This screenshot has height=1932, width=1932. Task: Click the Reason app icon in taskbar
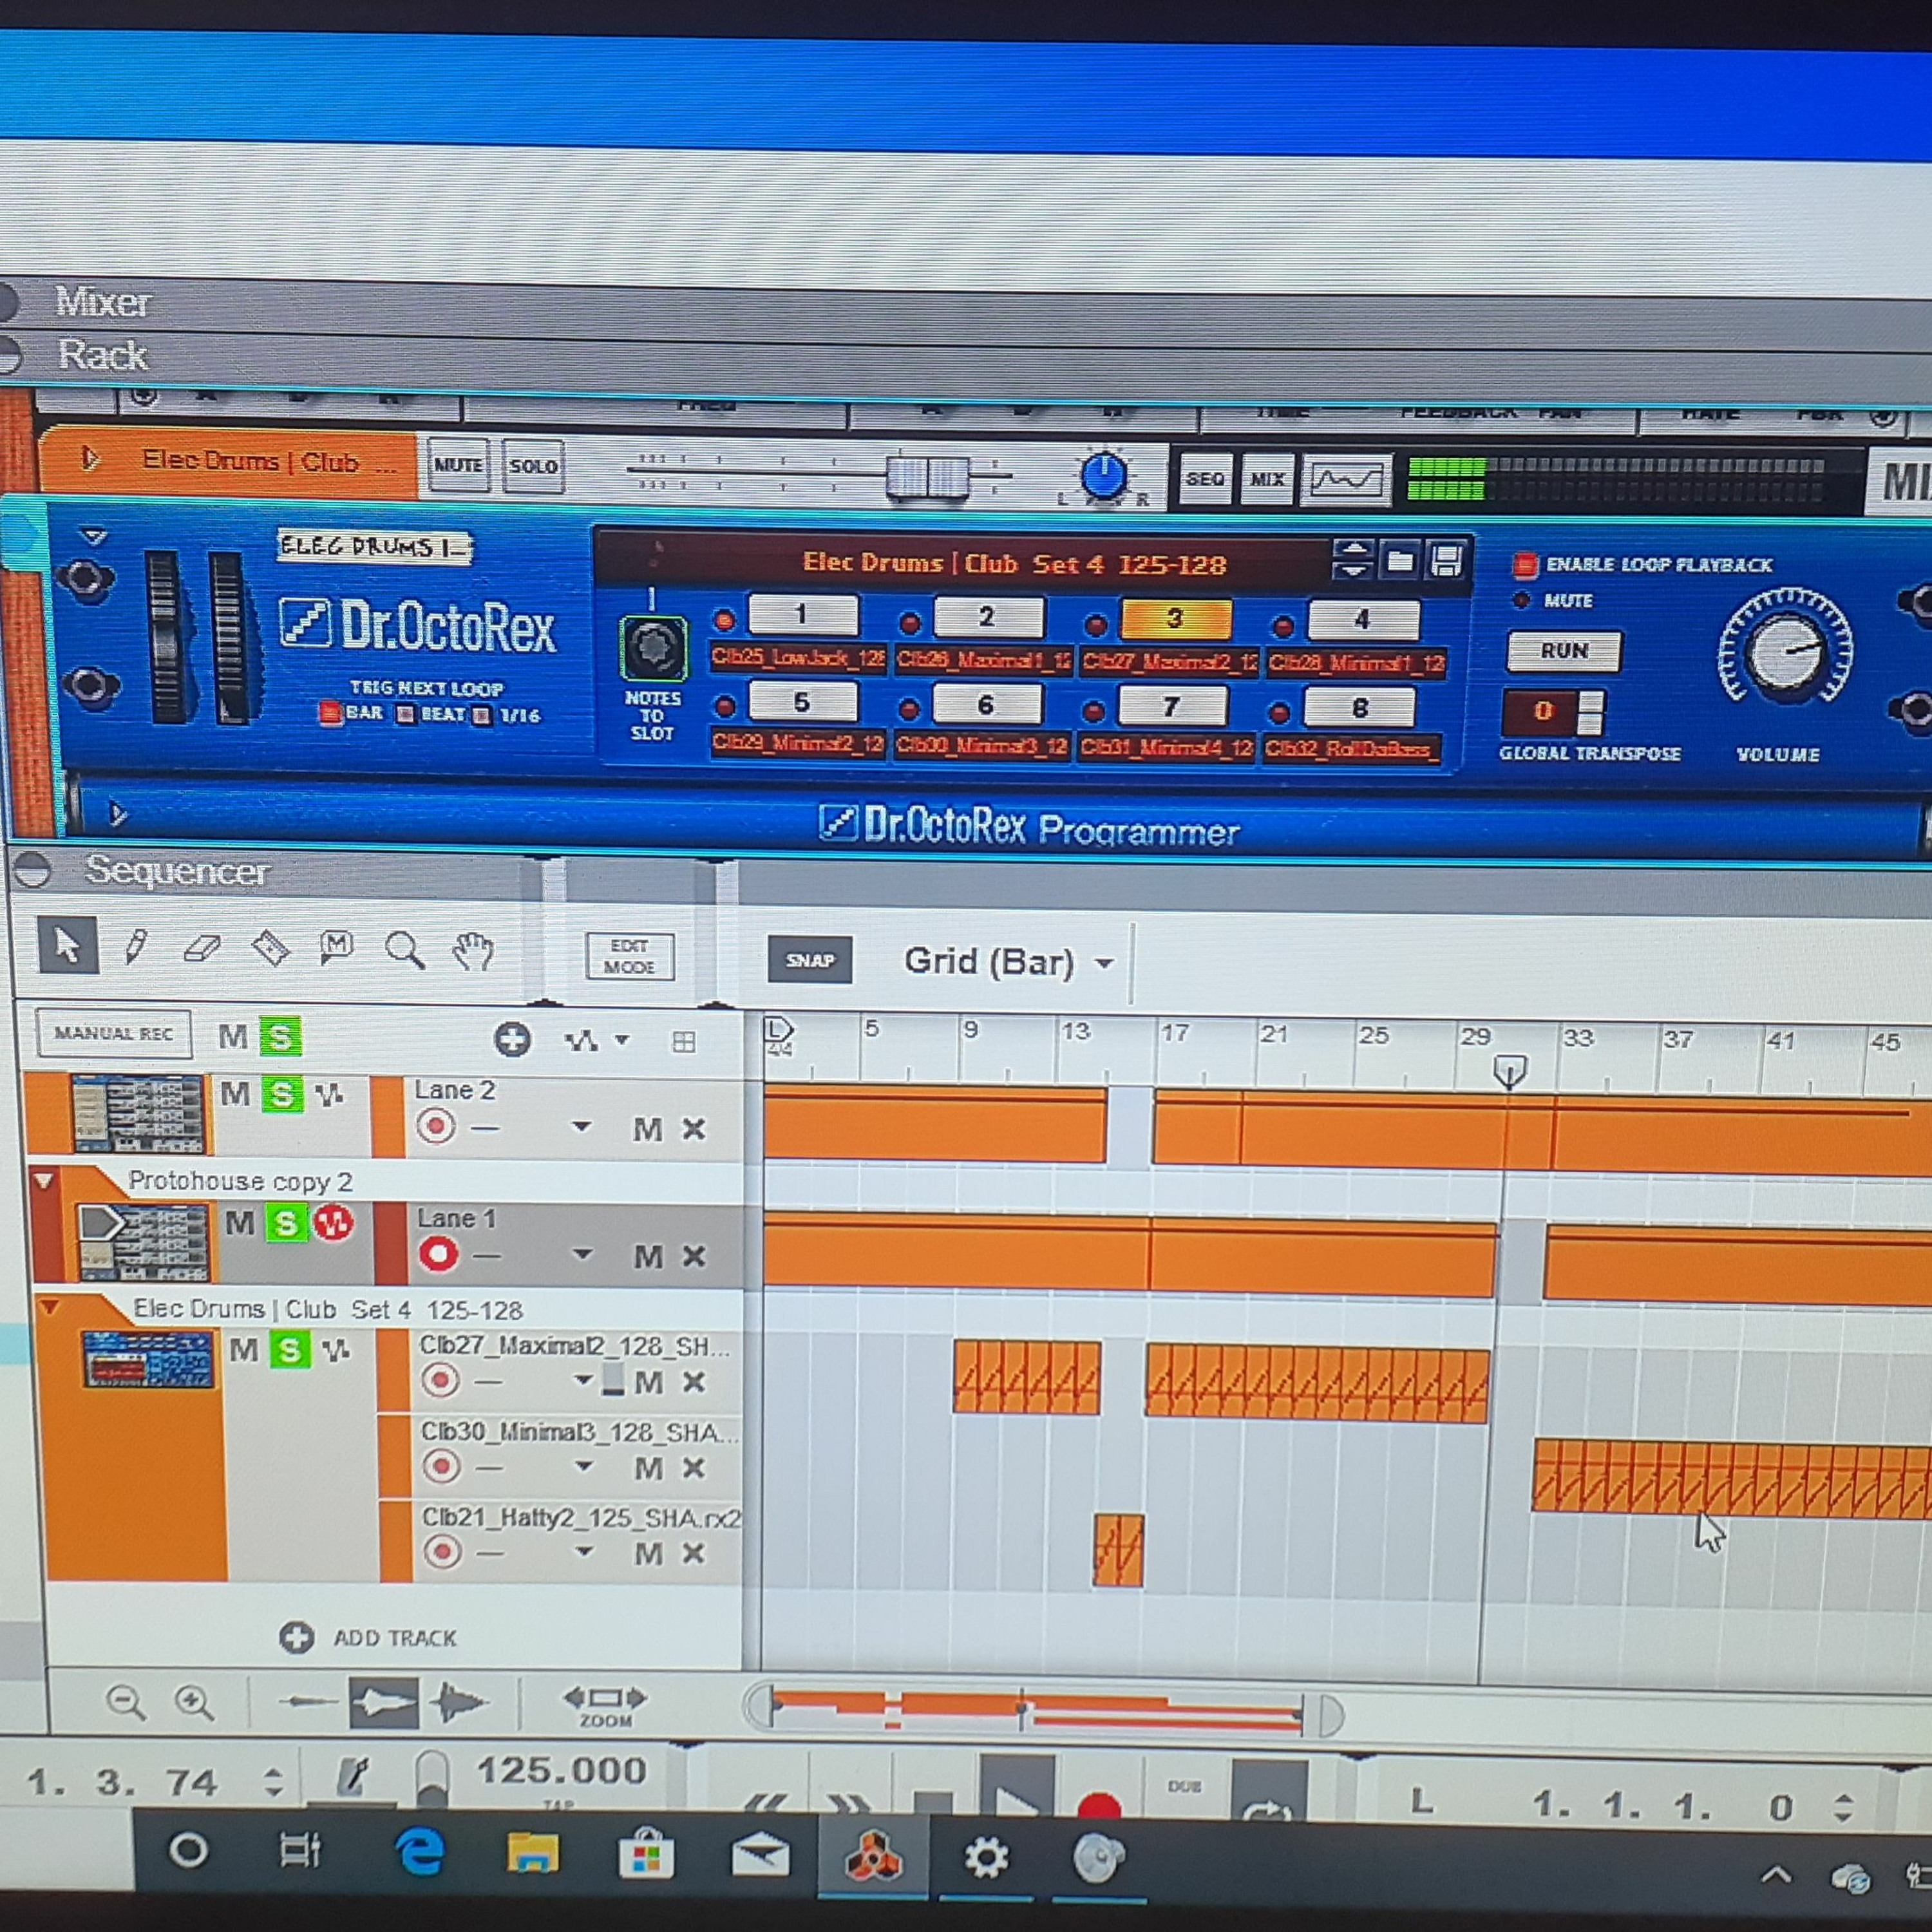873,1858
